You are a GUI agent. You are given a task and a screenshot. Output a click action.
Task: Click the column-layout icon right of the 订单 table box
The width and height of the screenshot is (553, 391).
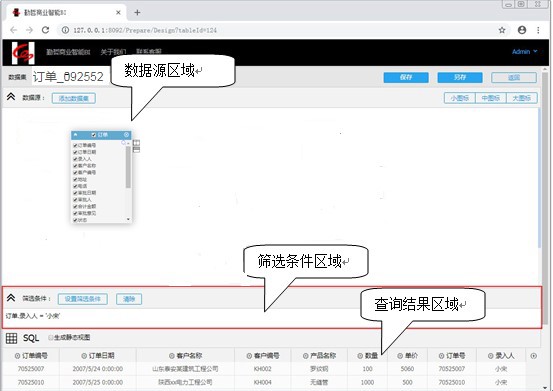point(136,143)
